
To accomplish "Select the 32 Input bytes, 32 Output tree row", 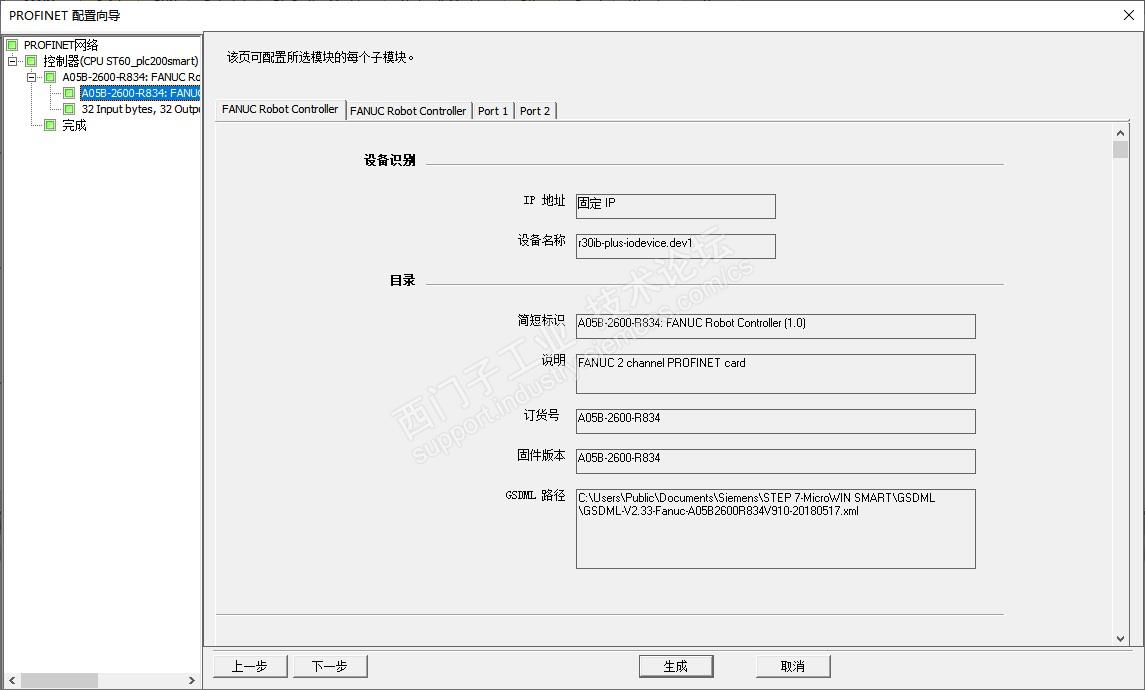I will coord(139,109).
